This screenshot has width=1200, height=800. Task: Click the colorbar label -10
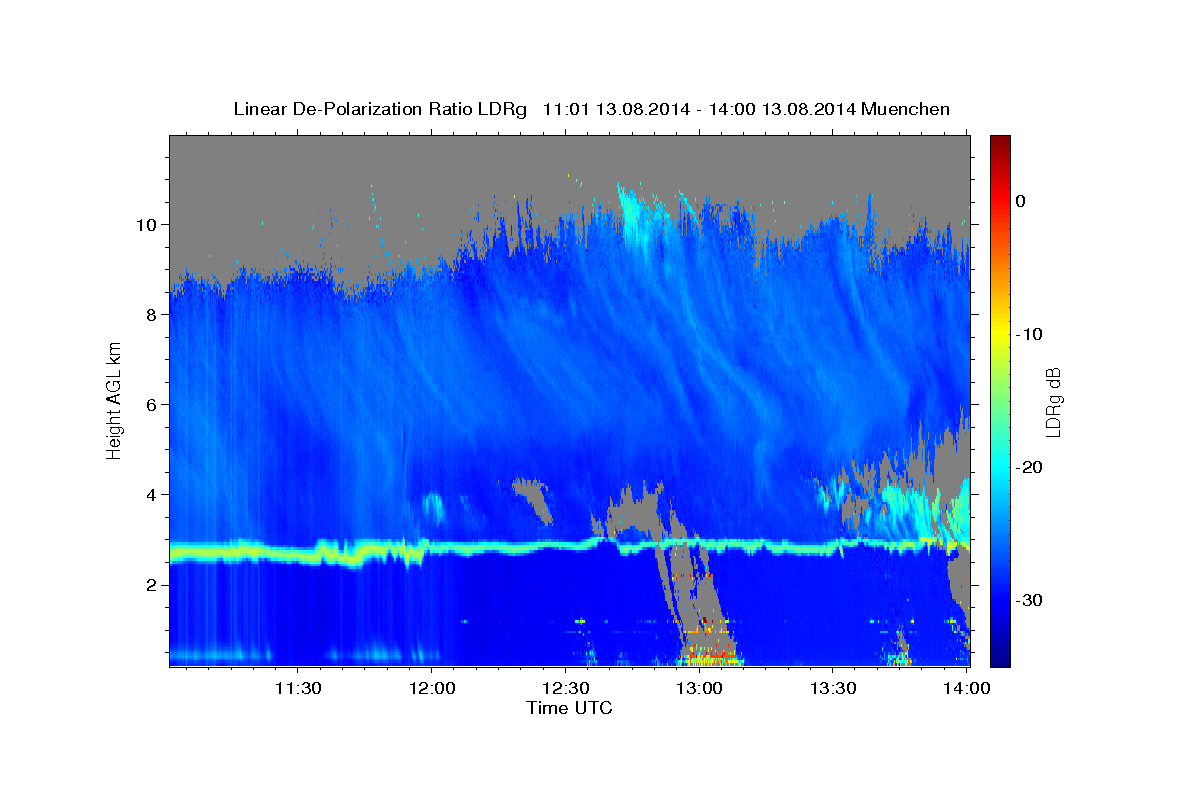click(1030, 334)
